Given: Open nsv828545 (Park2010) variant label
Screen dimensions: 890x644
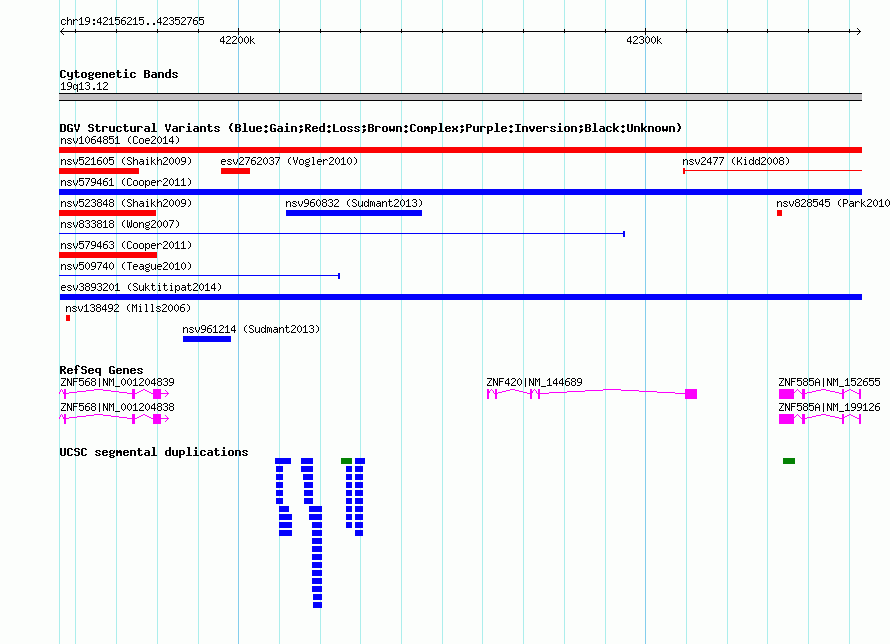Looking at the screenshot, I should coord(833,203).
